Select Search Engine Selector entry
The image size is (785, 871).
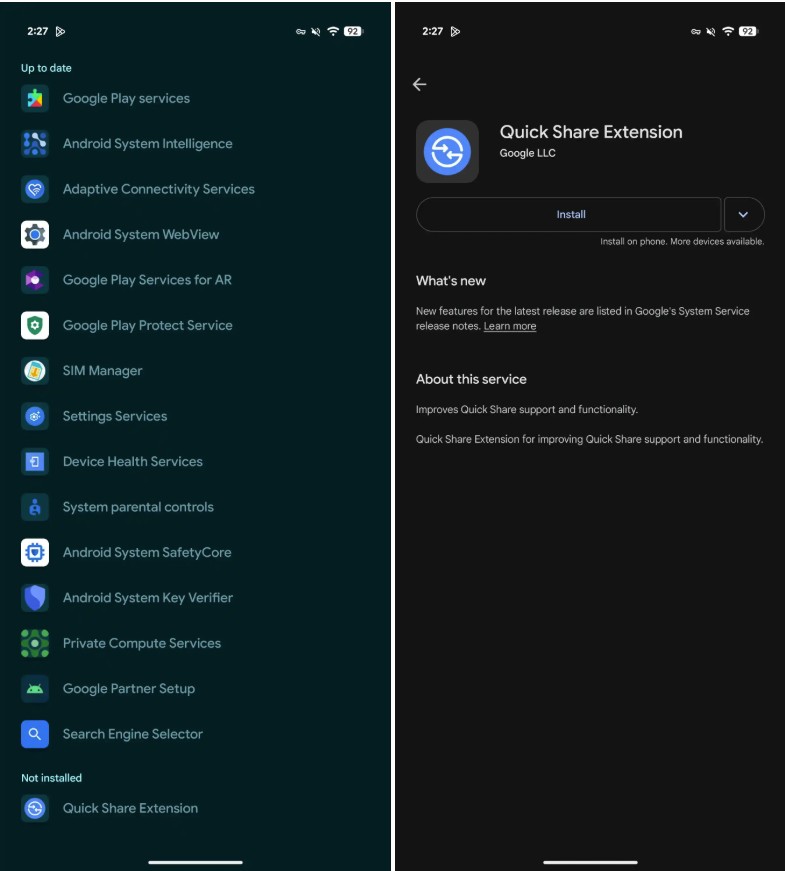pos(196,734)
